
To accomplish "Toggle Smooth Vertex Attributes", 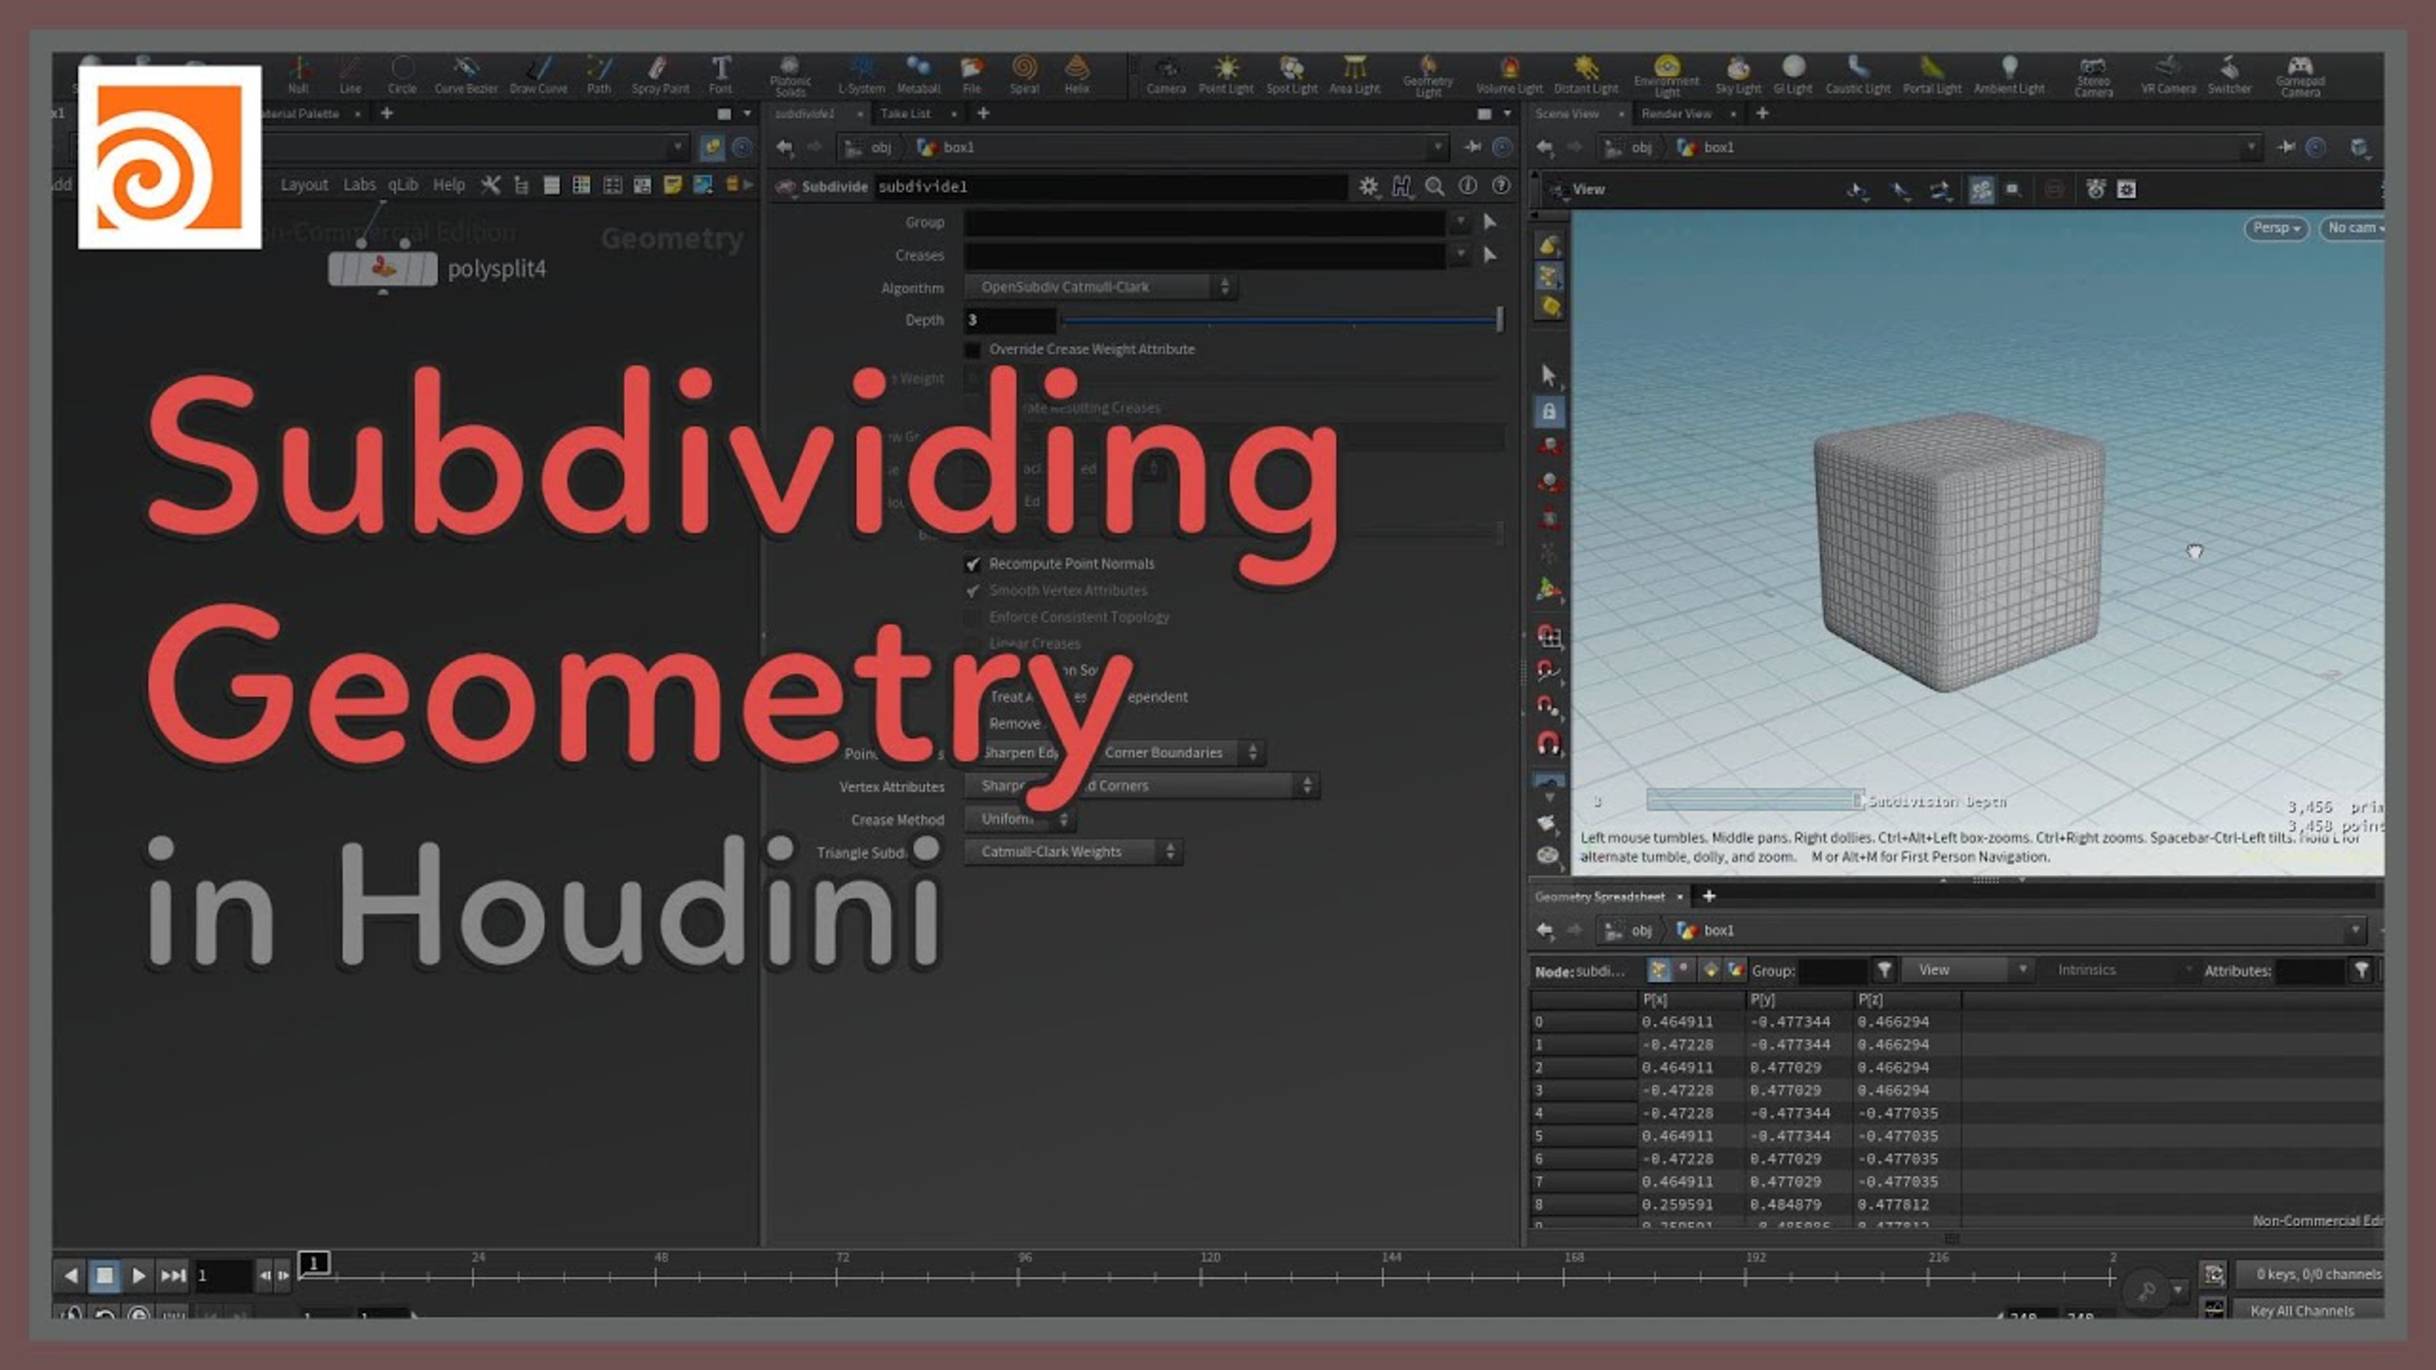I will (x=972, y=590).
